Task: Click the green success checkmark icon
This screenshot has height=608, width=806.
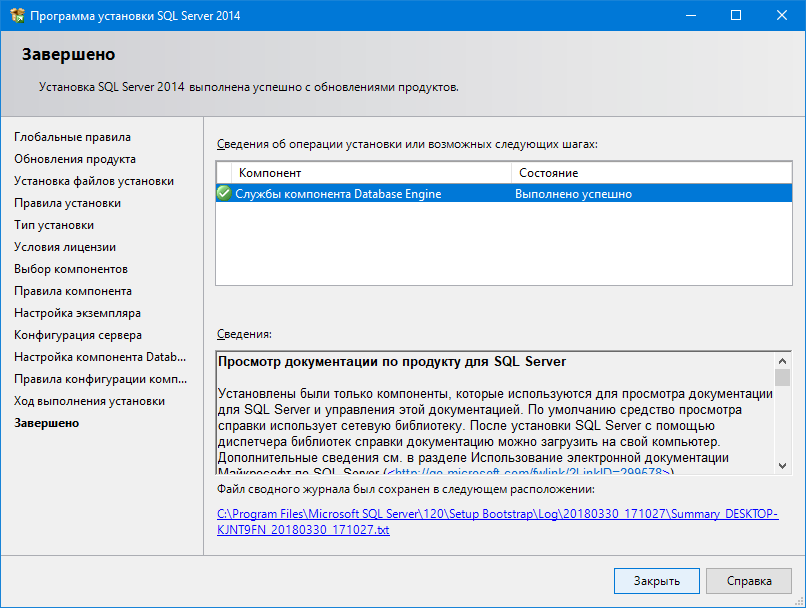Action: tap(224, 194)
